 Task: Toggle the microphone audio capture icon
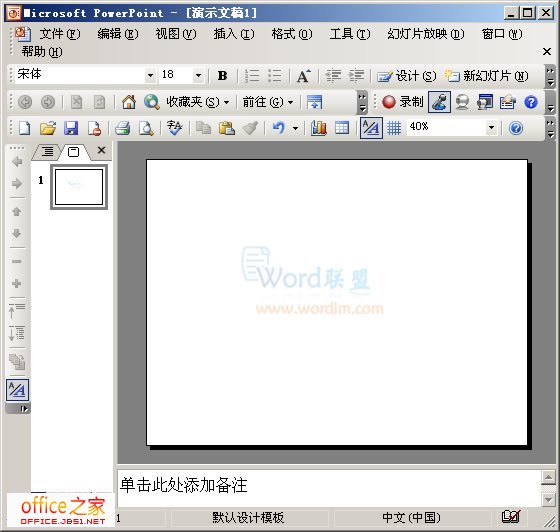click(439, 102)
